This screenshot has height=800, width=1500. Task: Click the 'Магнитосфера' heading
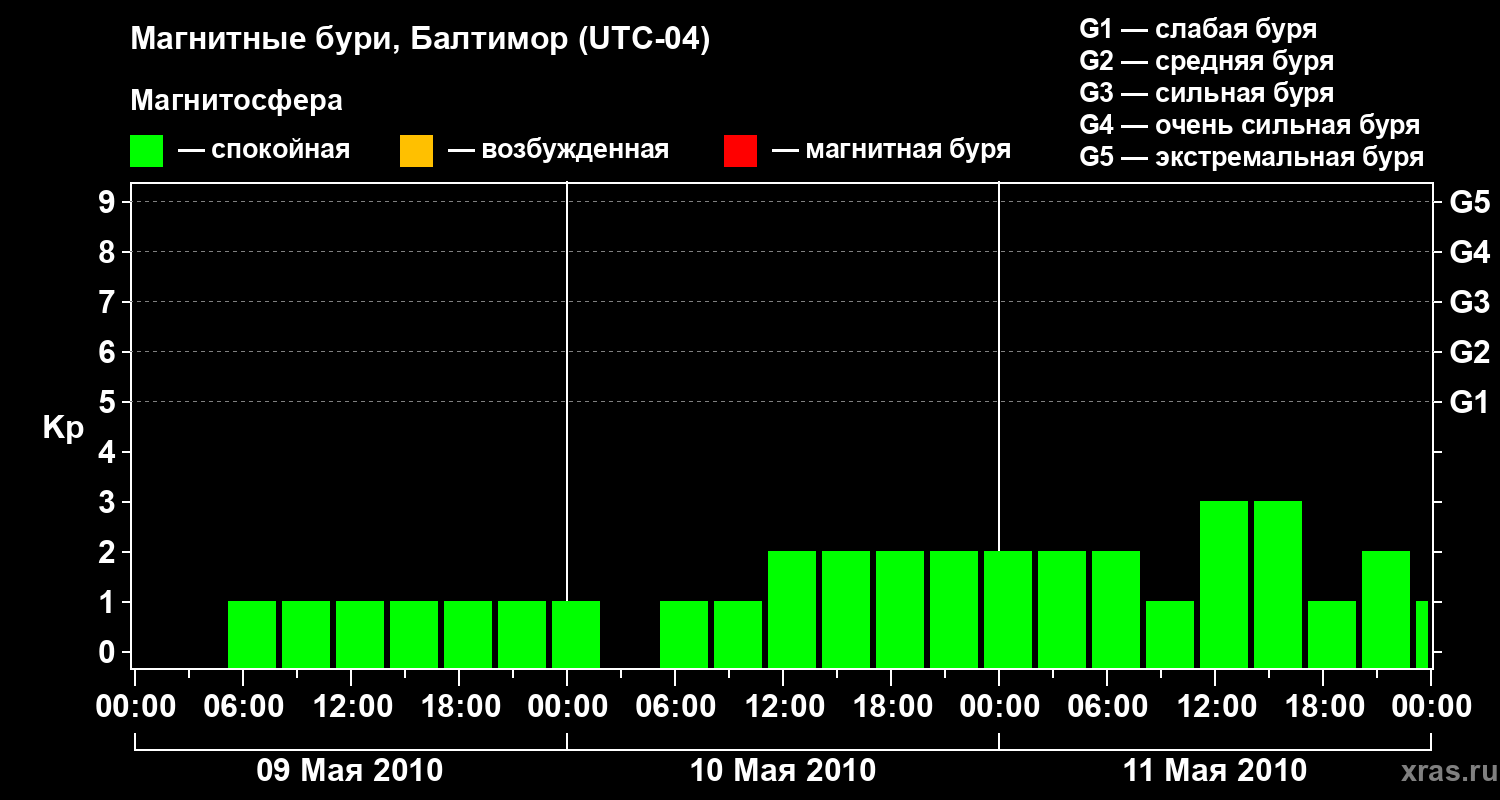point(237,101)
